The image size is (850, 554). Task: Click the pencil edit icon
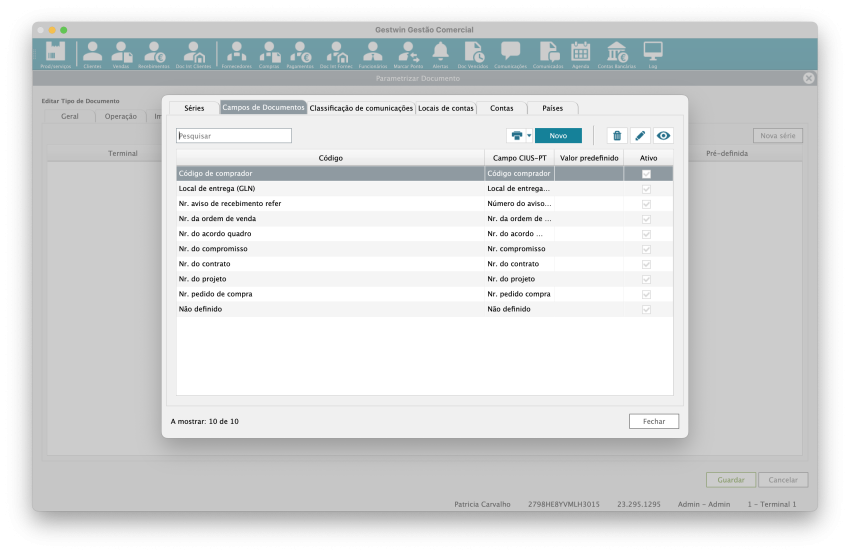click(640, 136)
